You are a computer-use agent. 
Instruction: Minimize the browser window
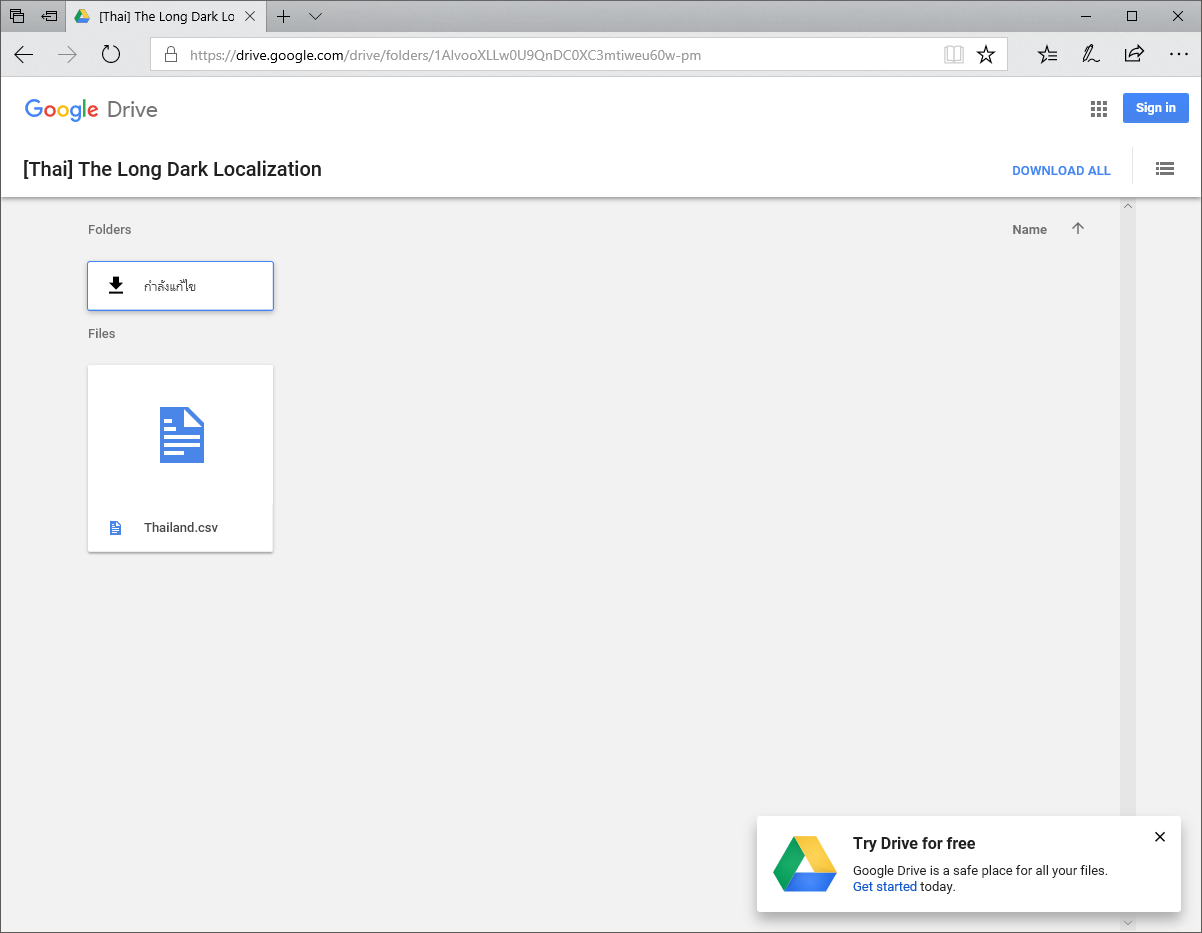[1087, 16]
